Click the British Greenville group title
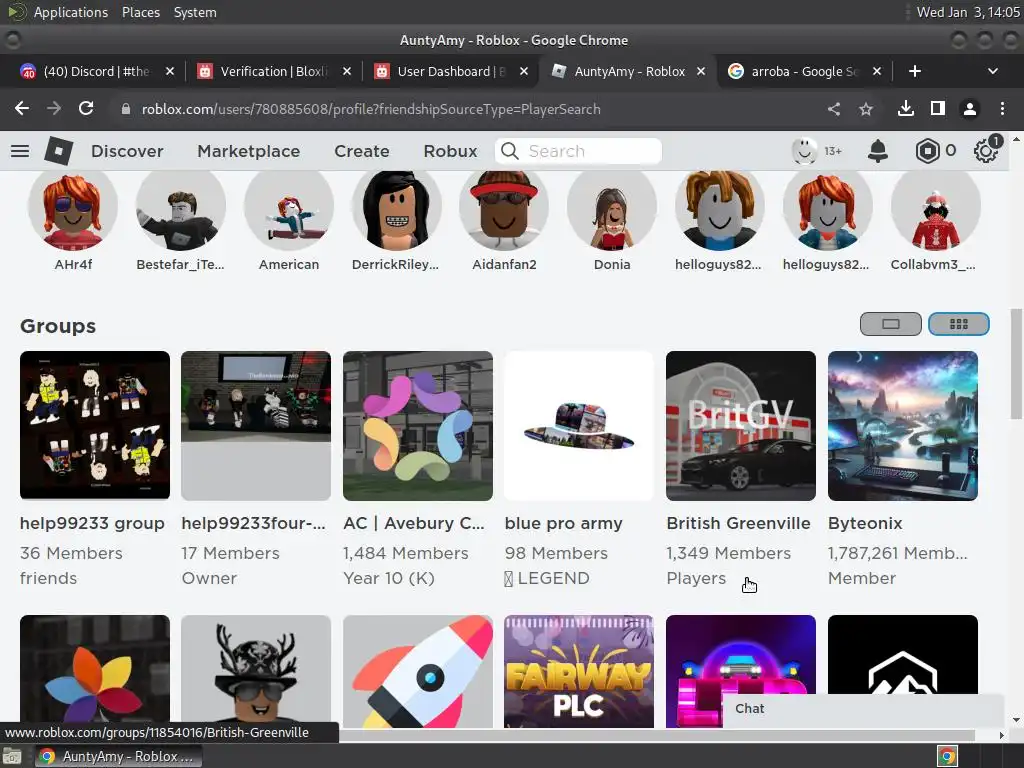The width and height of the screenshot is (1024, 768). tap(738, 523)
